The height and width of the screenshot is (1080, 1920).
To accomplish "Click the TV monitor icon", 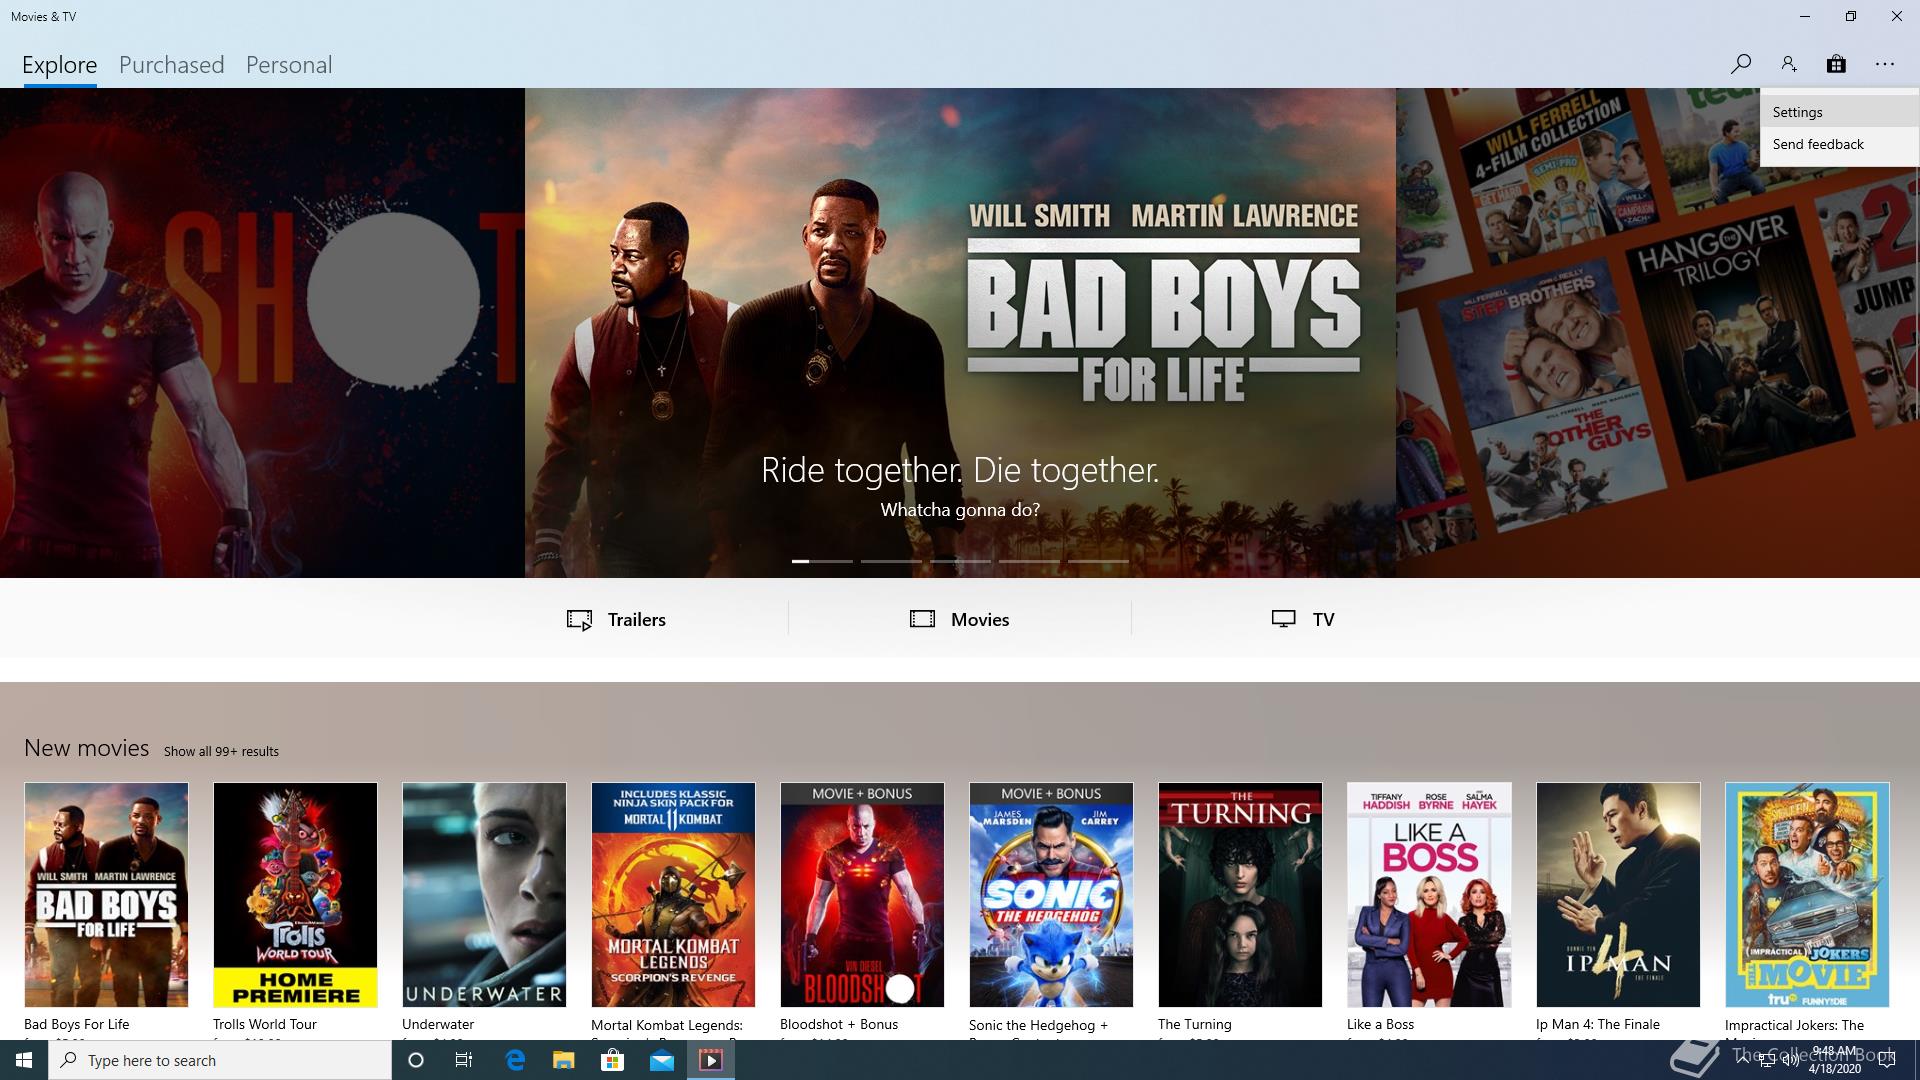I will (x=1284, y=619).
